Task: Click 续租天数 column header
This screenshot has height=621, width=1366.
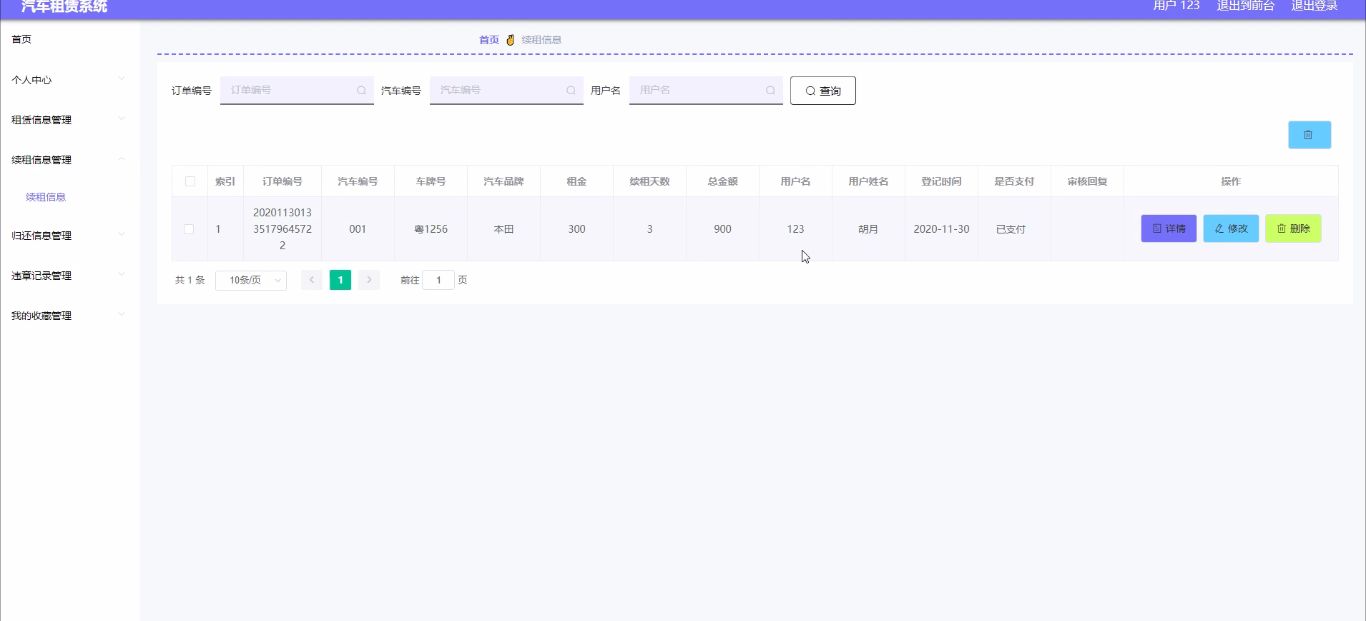Action: pyautogui.click(x=650, y=181)
